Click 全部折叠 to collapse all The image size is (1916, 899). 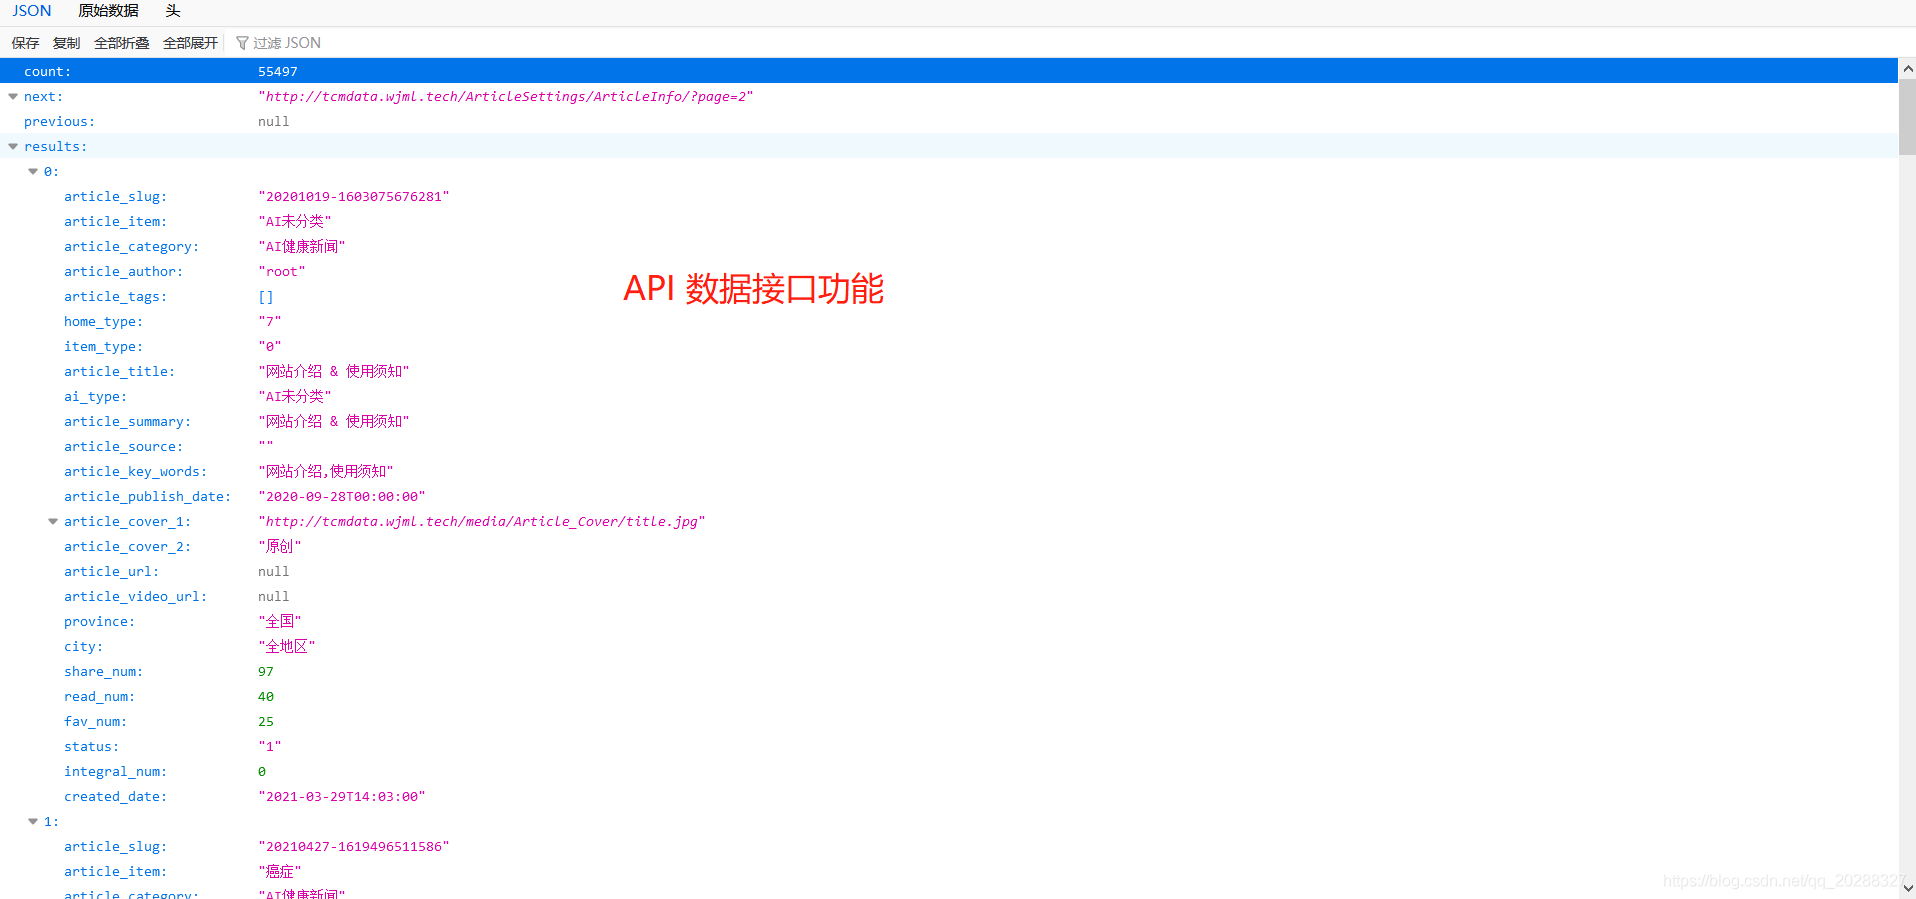121,43
